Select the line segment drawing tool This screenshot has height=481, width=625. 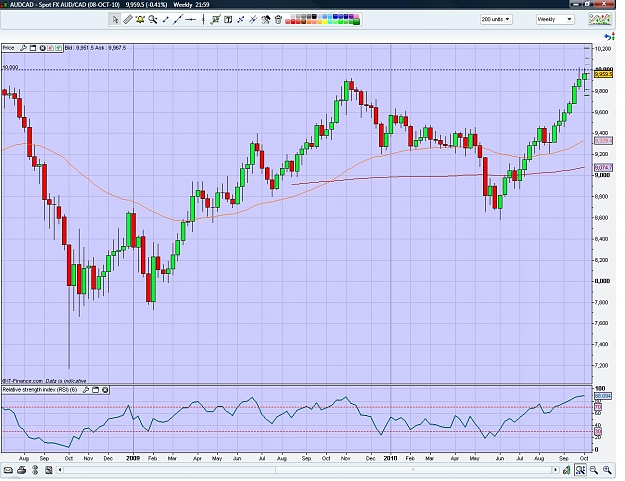pyautogui.click(x=165, y=19)
